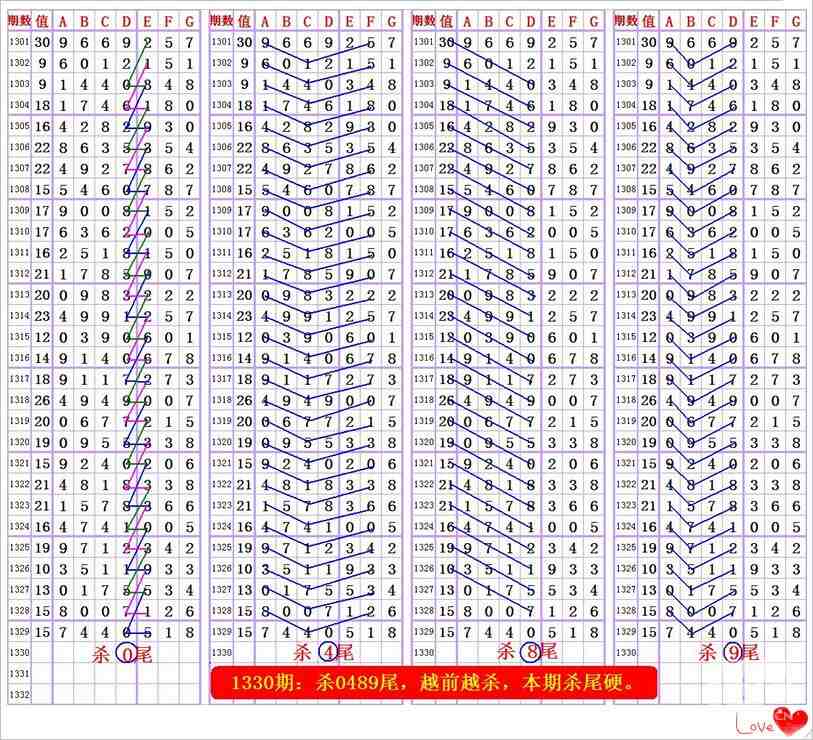Click column header A in the first panel

(63, 20)
